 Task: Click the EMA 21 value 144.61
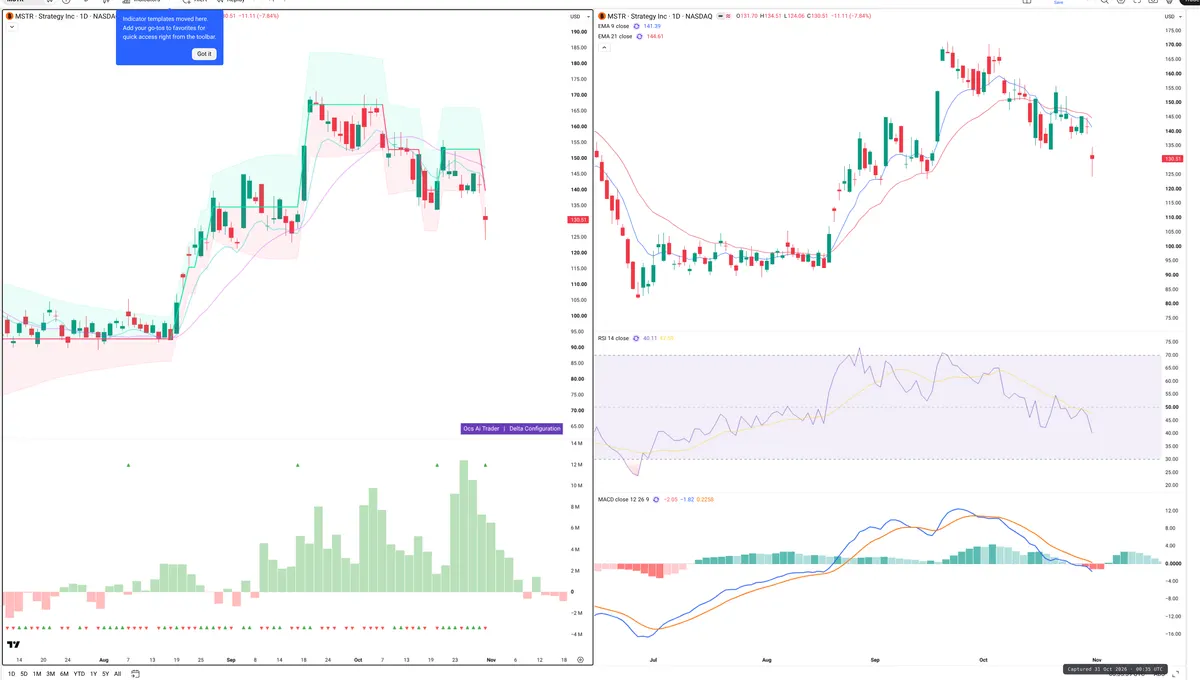point(656,36)
